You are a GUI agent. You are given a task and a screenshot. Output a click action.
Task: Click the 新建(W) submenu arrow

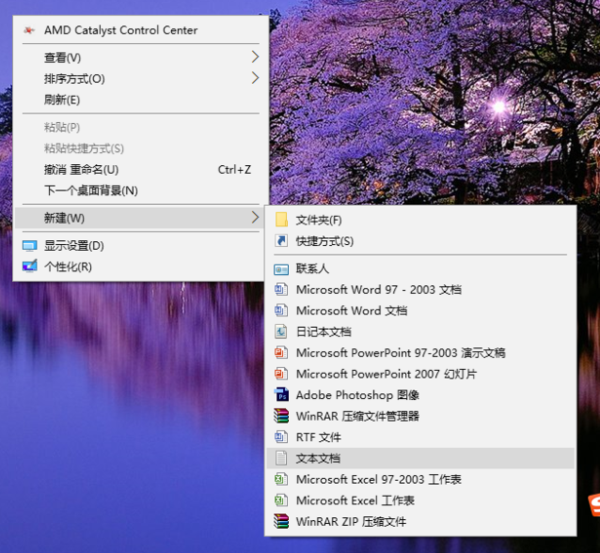(255, 218)
